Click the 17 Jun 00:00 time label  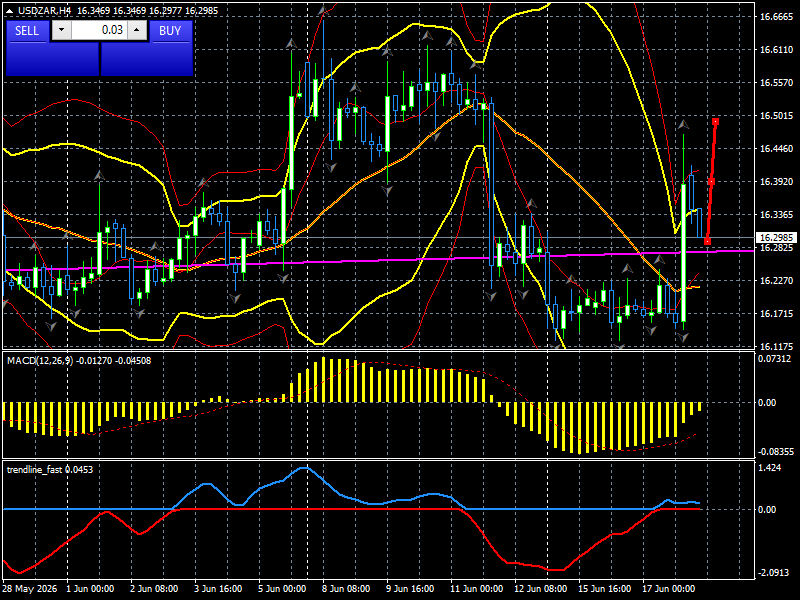click(x=668, y=589)
